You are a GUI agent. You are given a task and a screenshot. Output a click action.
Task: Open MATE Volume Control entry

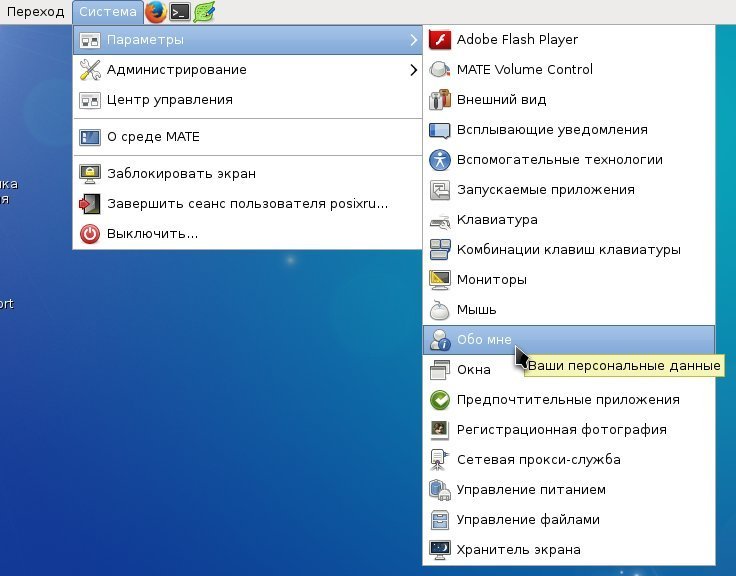pos(569,69)
